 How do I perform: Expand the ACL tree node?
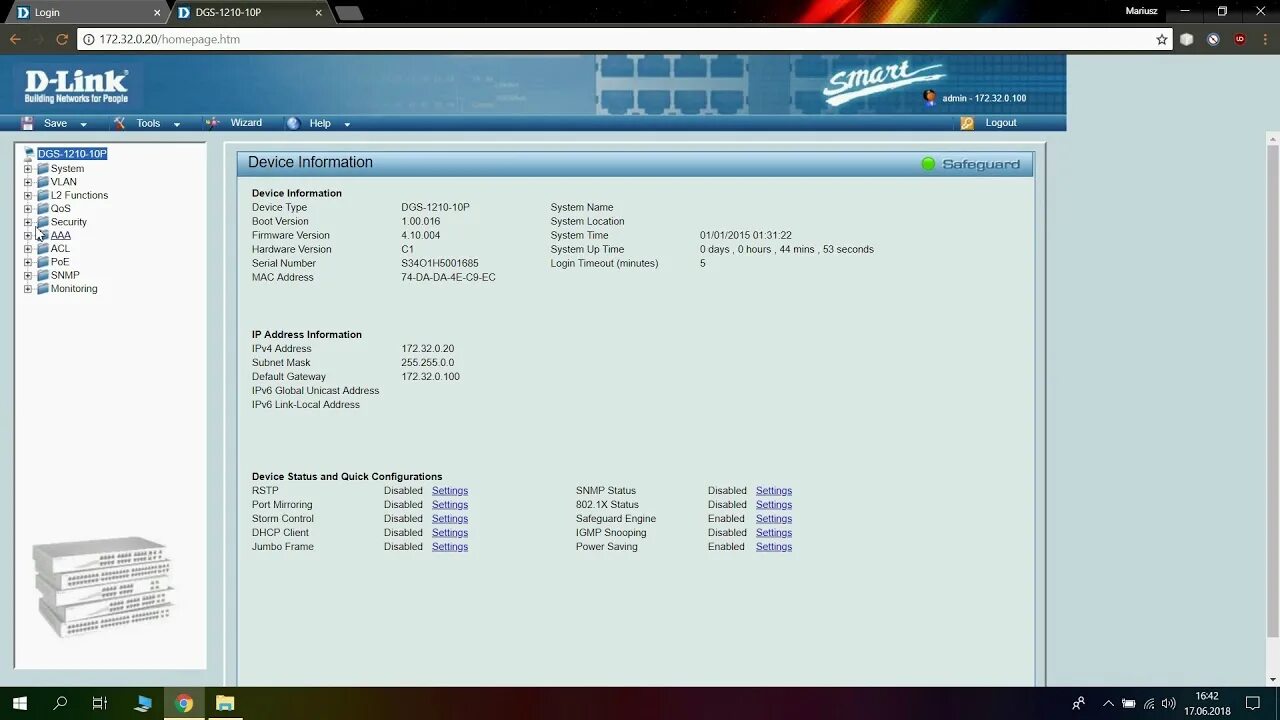point(28,249)
